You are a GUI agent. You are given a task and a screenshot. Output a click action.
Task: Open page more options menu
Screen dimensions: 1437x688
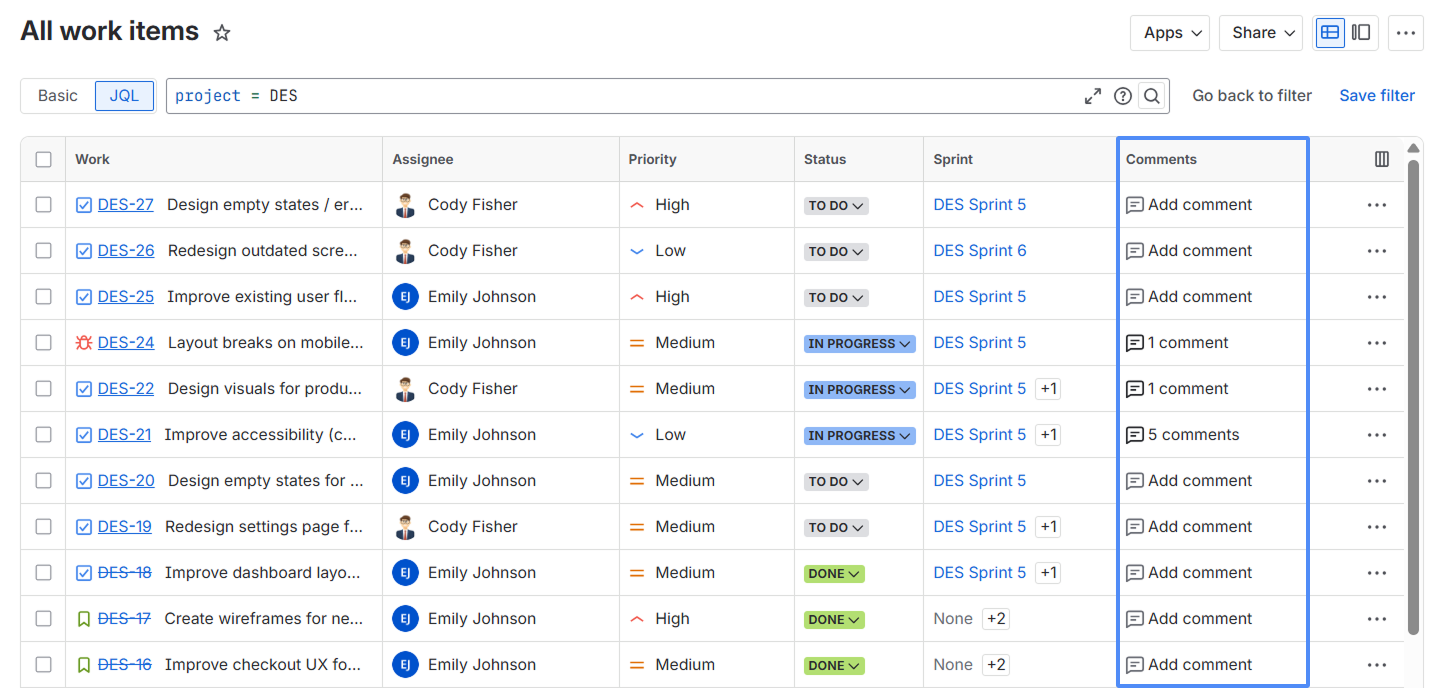coord(1406,33)
